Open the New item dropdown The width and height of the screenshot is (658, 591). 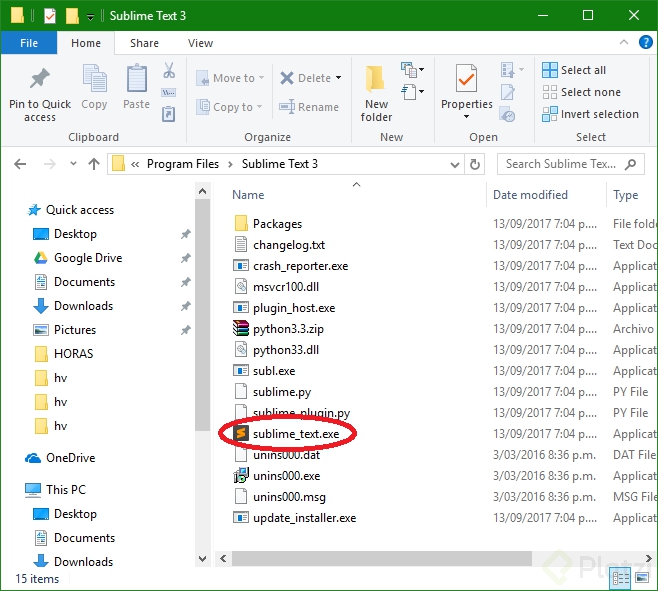tap(413, 70)
